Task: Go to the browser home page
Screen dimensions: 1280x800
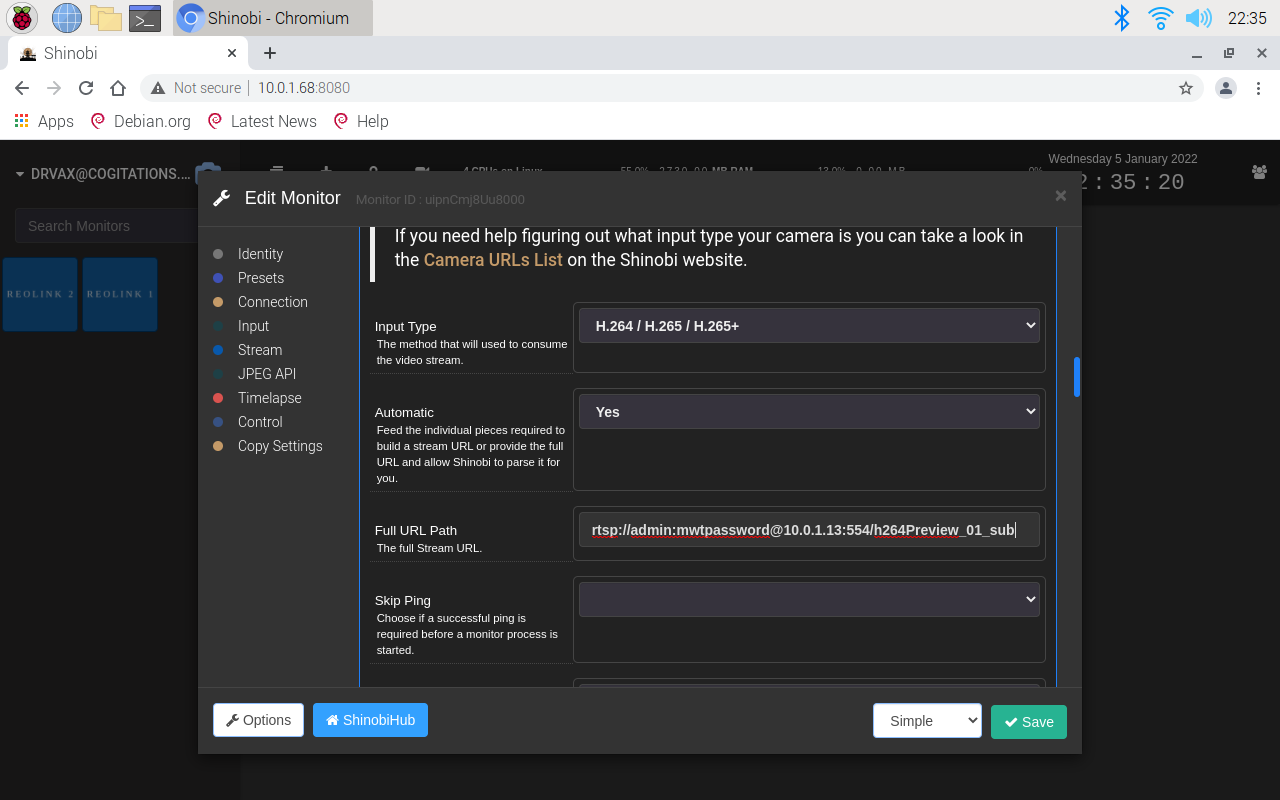Action: pos(118,88)
